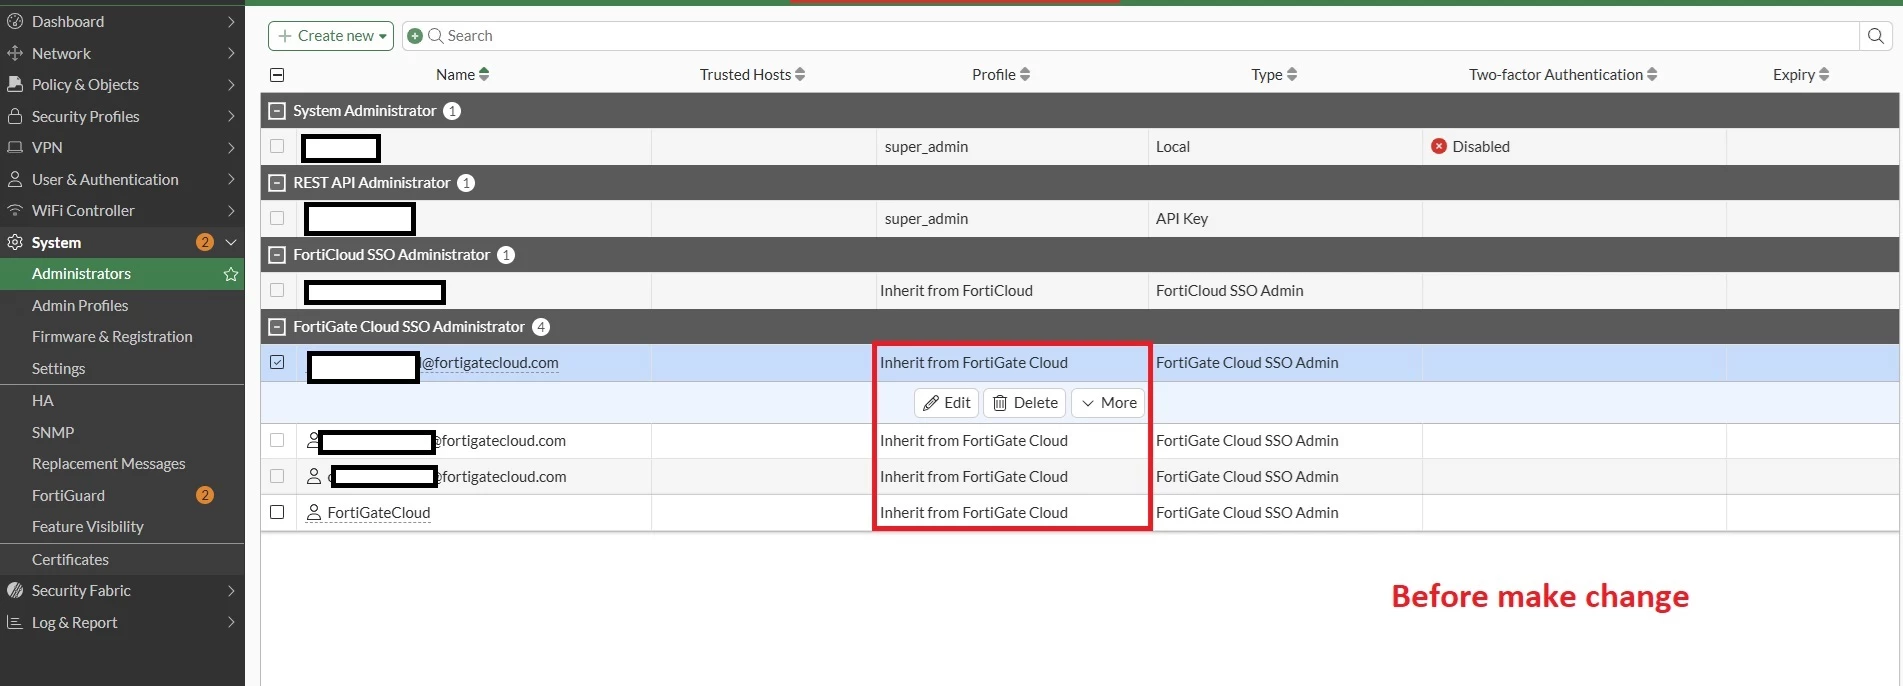
Task: Check the REST API Administrator row checkbox
Action: point(277,218)
